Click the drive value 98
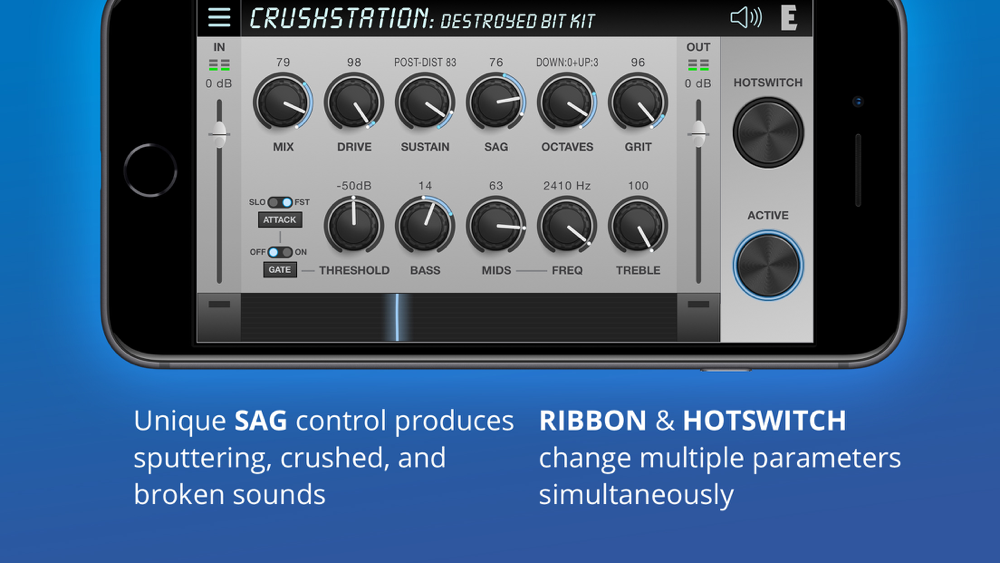Screen dimensions: 1000x563 [354, 62]
